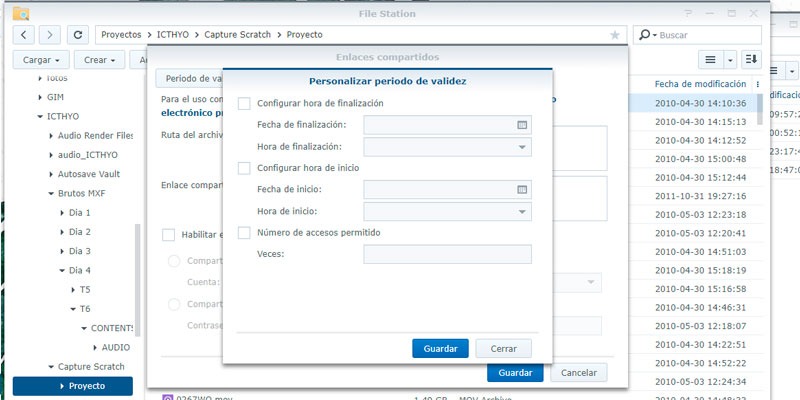The height and width of the screenshot is (400, 800).
Task: Click the file list vertical scrollbar
Action: click(760, 109)
